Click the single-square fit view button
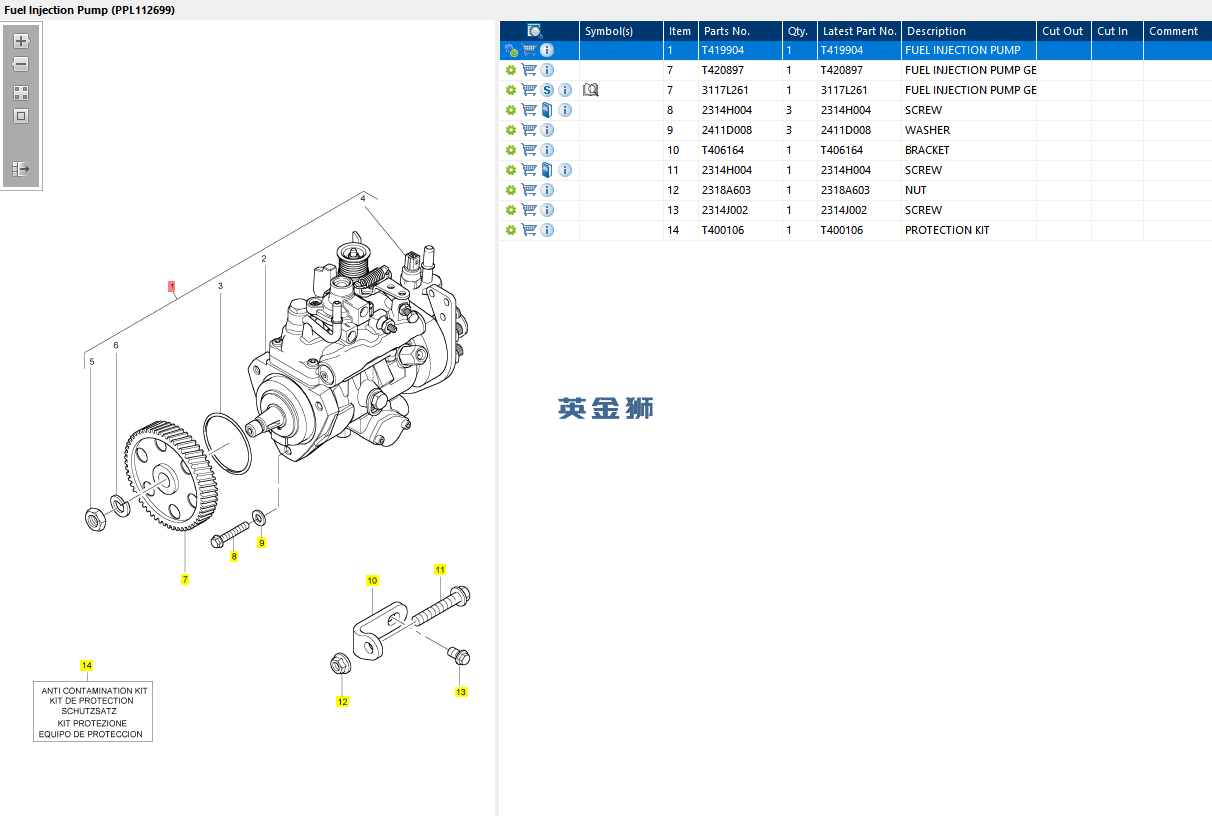The width and height of the screenshot is (1212, 816). (x=21, y=116)
